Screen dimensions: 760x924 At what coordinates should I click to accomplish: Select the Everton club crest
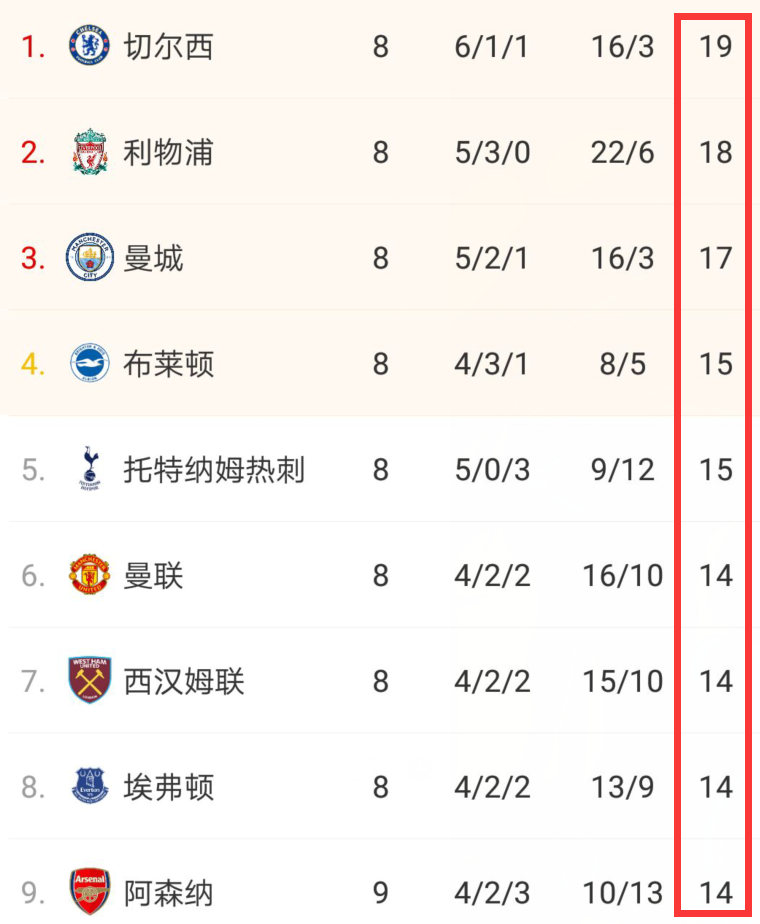pyautogui.click(x=90, y=786)
